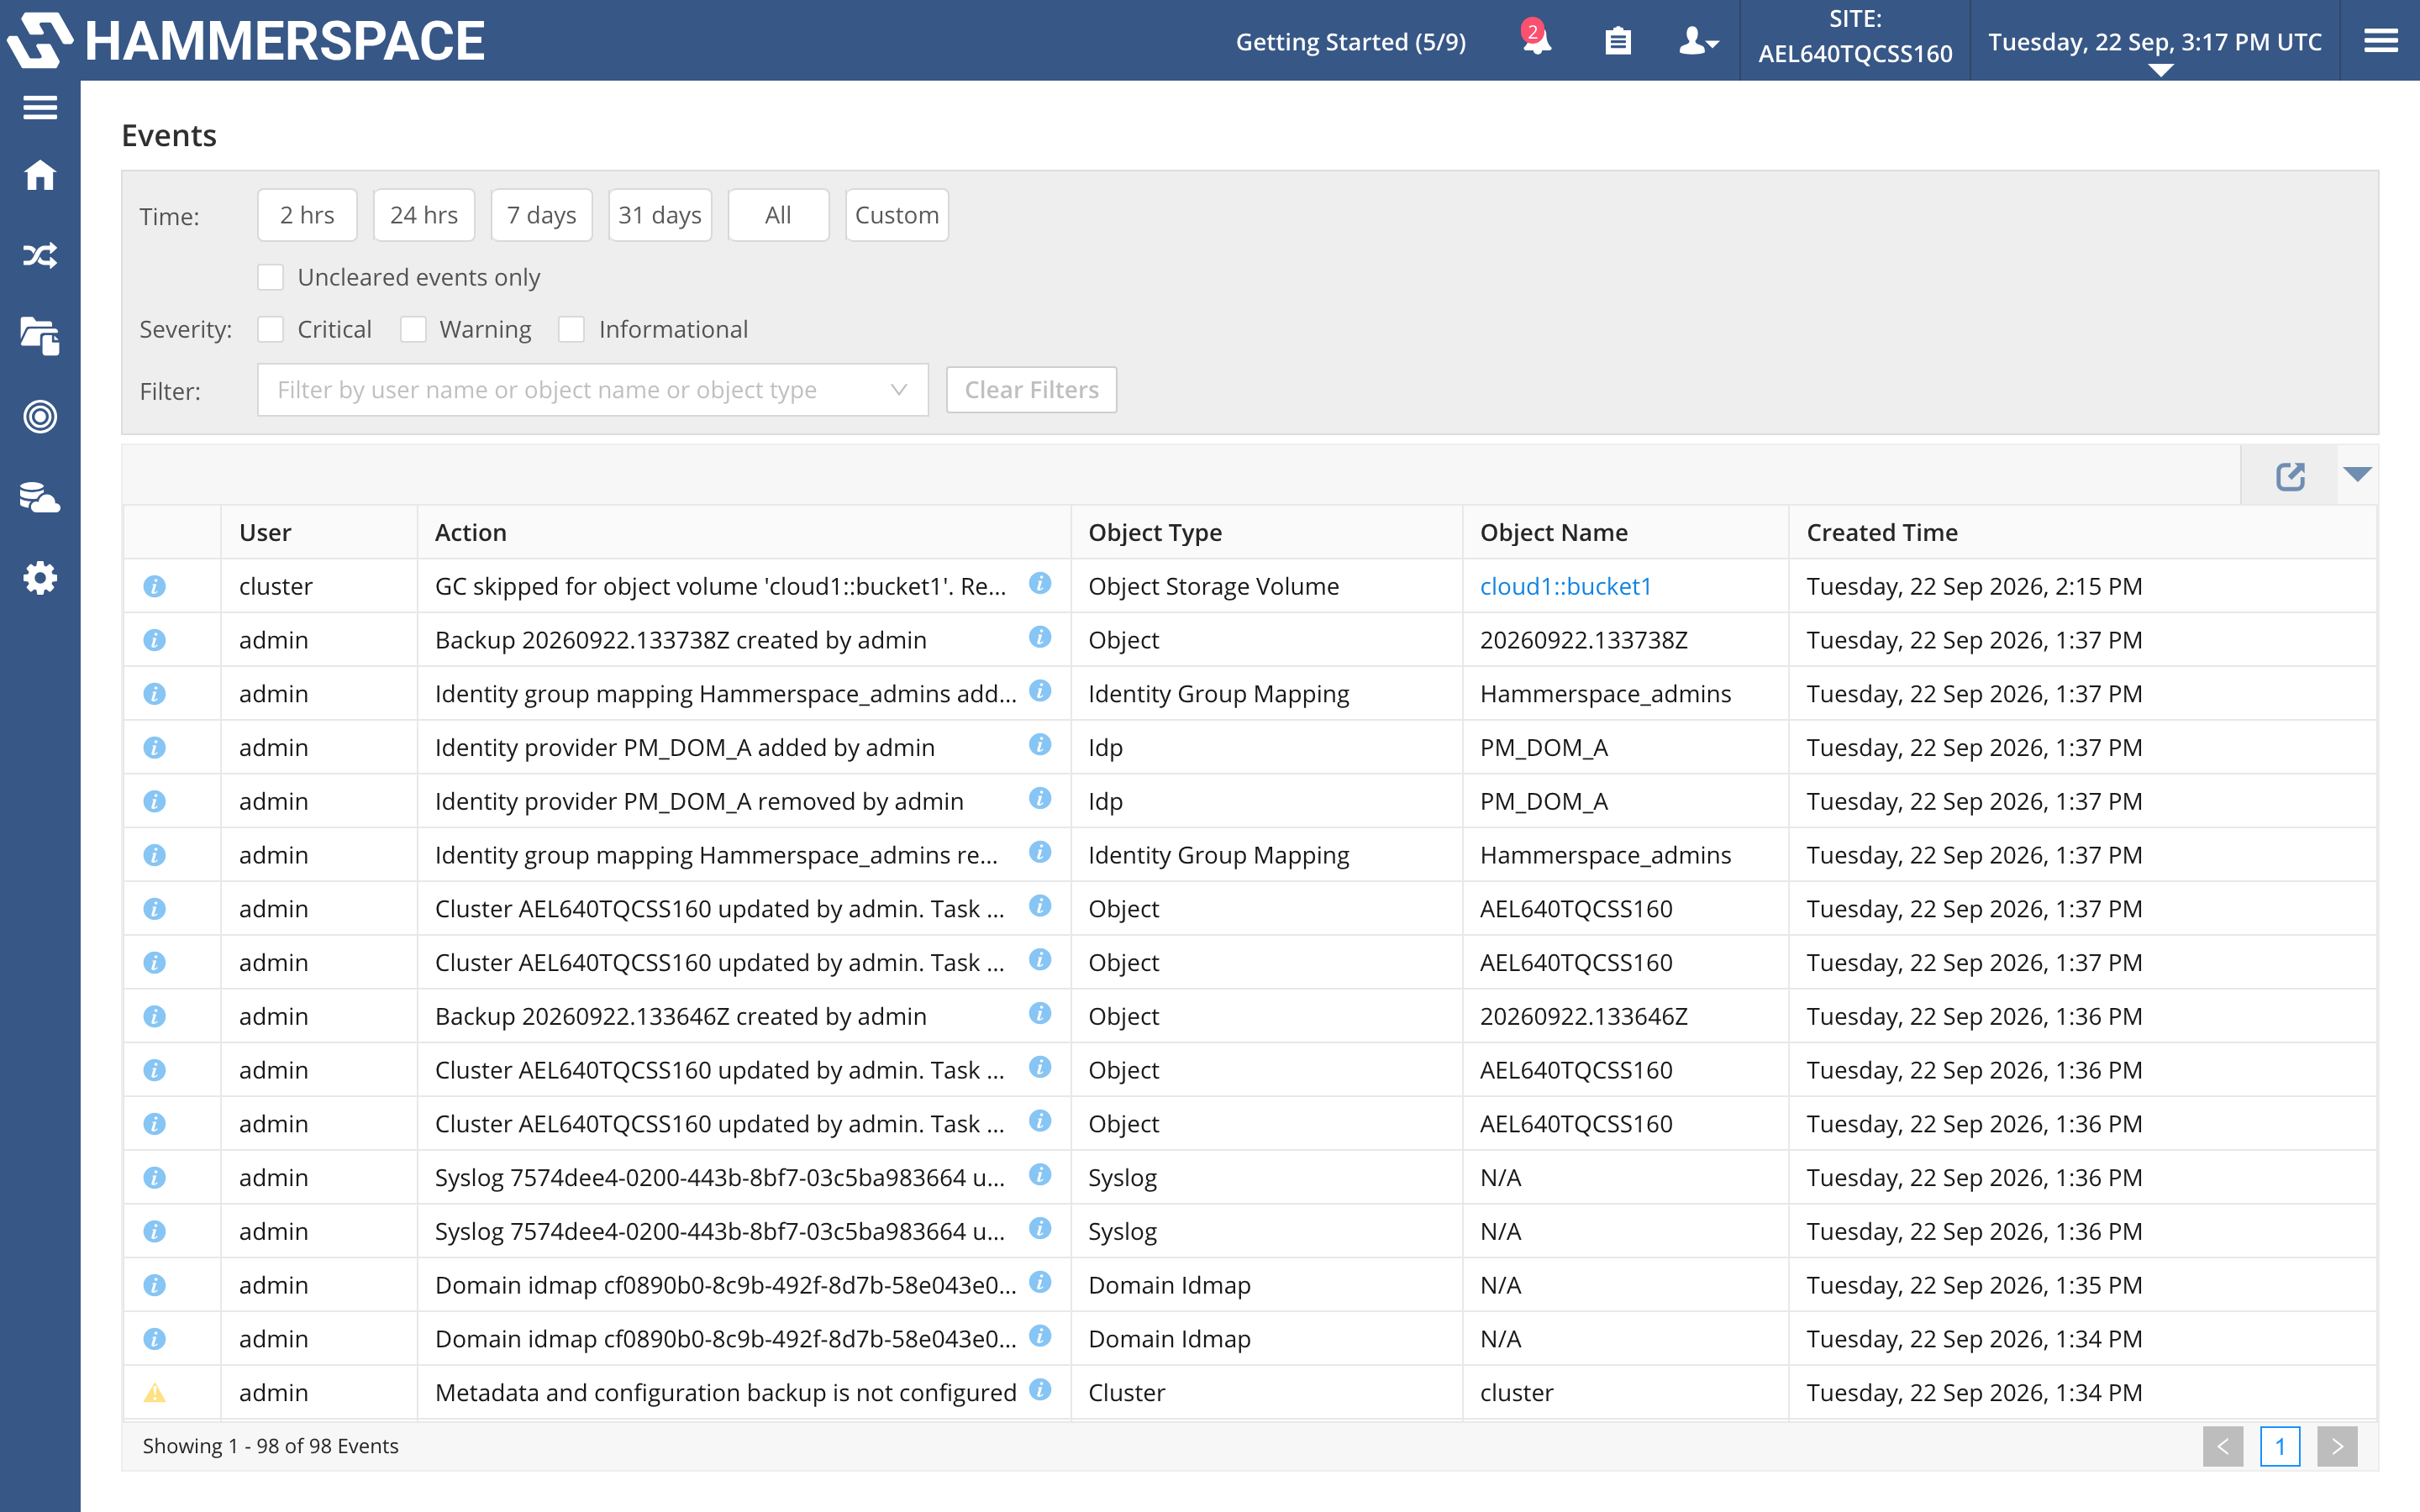Expand the table options dropdown arrow
2420x1512 pixels.
tap(2357, 474)
